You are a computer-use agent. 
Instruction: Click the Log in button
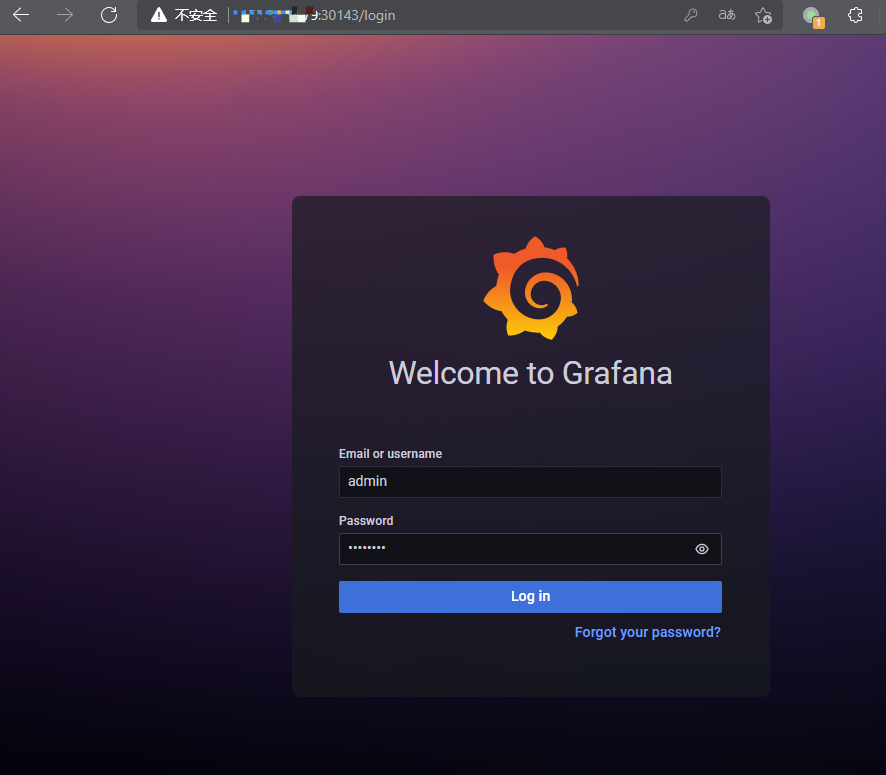[530, 597]
